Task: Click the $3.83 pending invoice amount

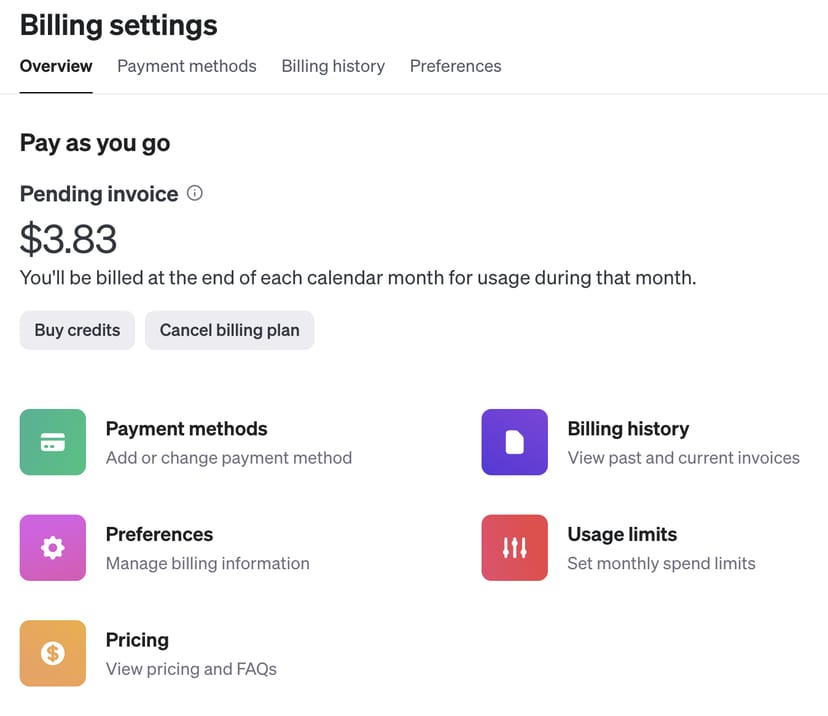Action: tap(68, 239)
